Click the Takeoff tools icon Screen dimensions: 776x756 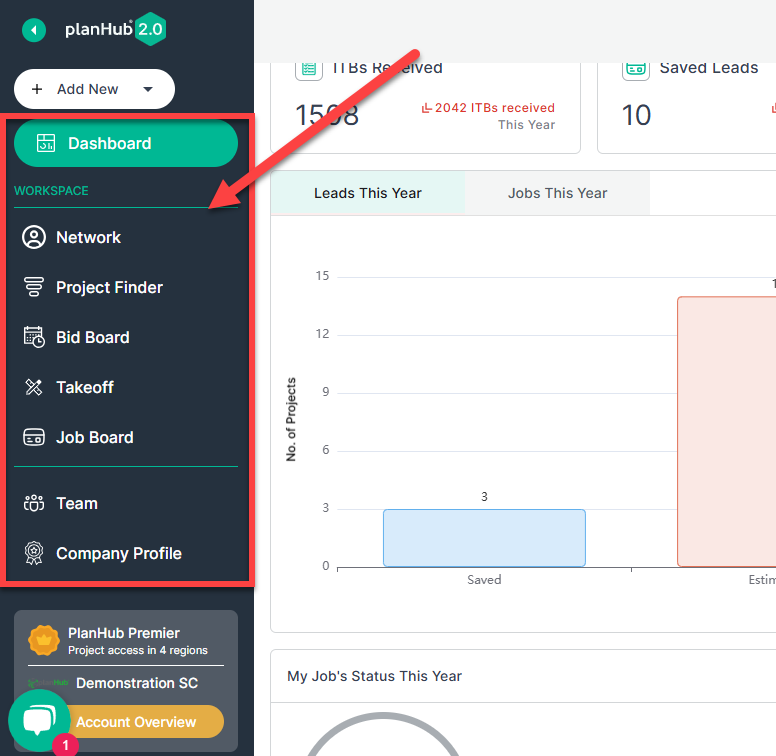(x=34, y=387)
